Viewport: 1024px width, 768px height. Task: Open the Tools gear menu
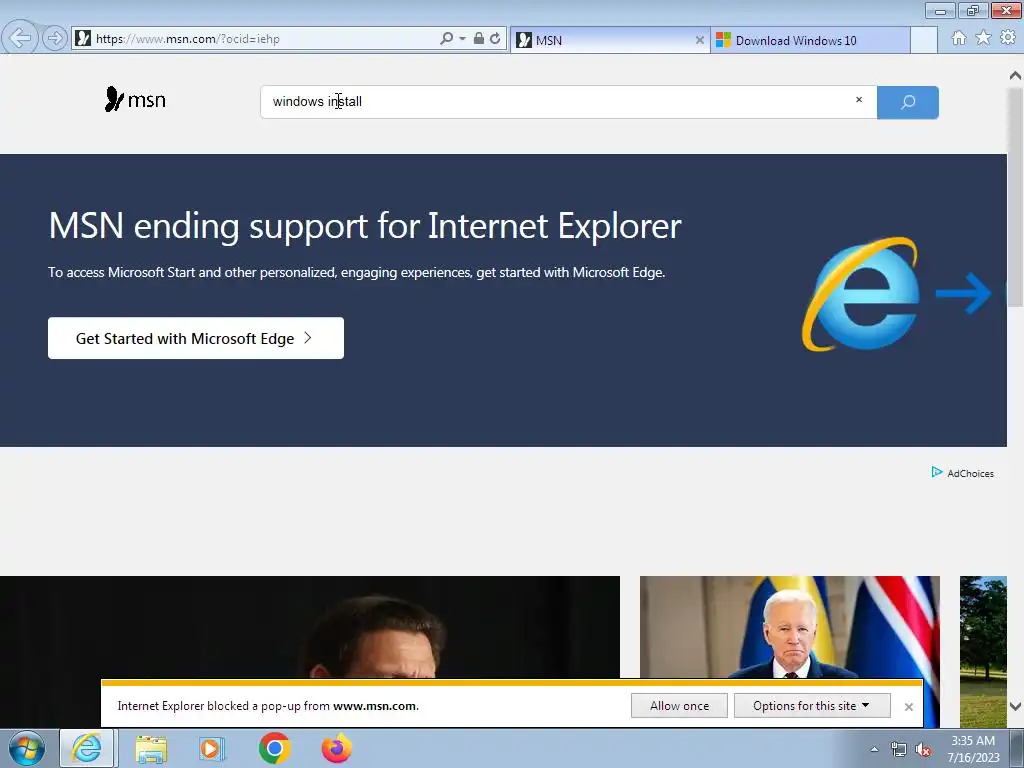[x=1008, y=38]
